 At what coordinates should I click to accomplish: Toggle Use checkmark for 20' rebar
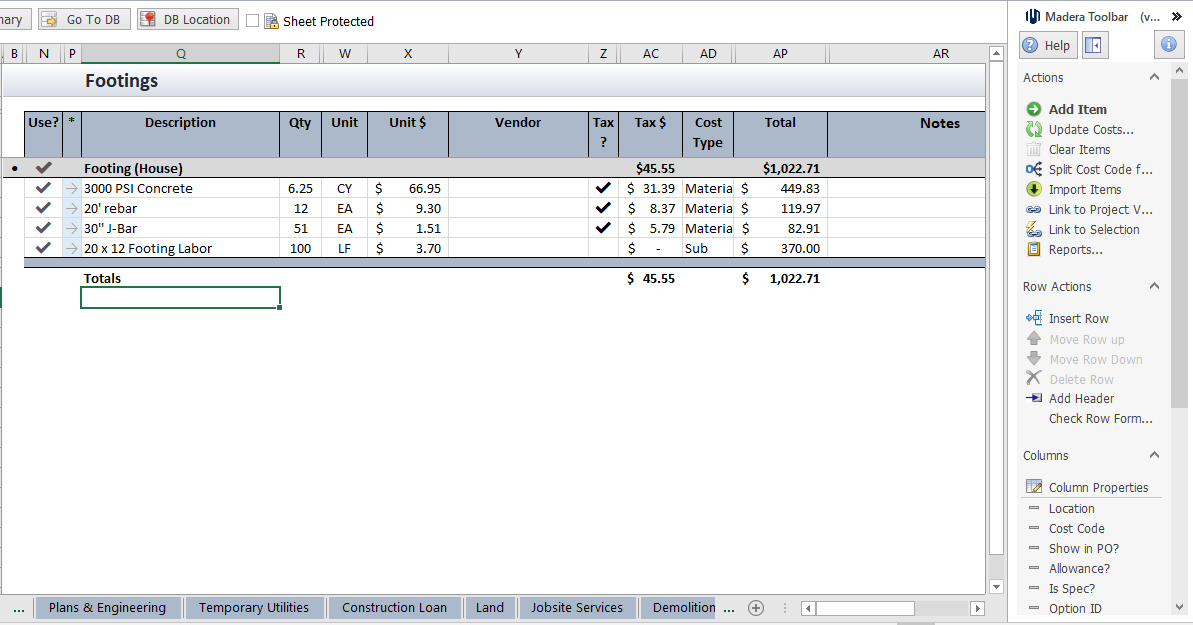43,207
